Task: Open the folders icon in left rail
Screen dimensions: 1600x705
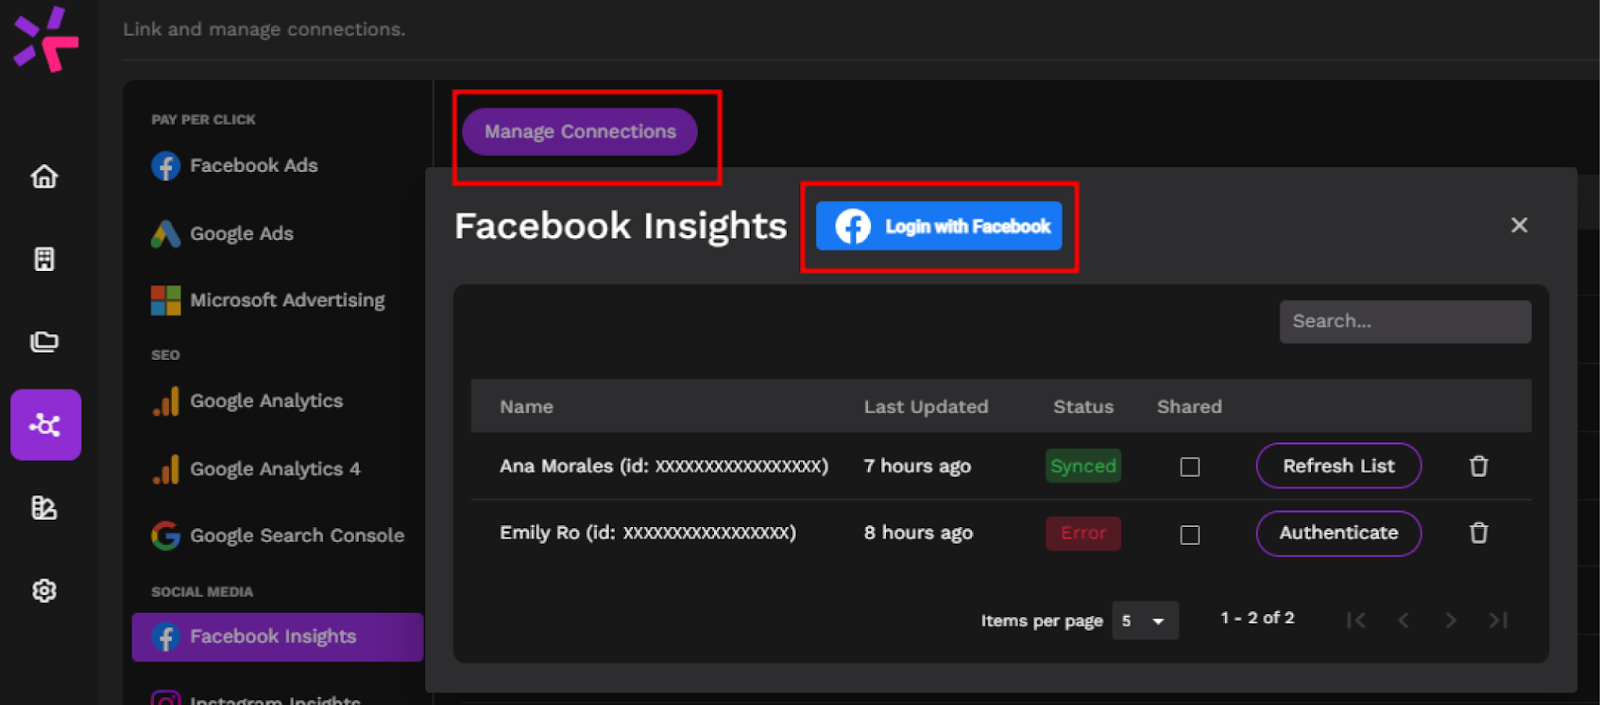Action: (x=44, y=342)
